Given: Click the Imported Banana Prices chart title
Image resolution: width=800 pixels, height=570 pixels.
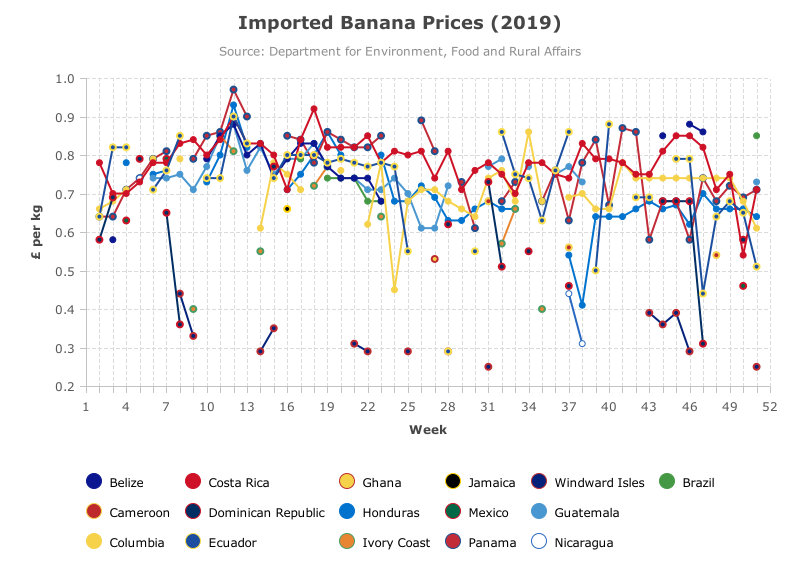Looking at the screenshot, I should tap(399, 23).
